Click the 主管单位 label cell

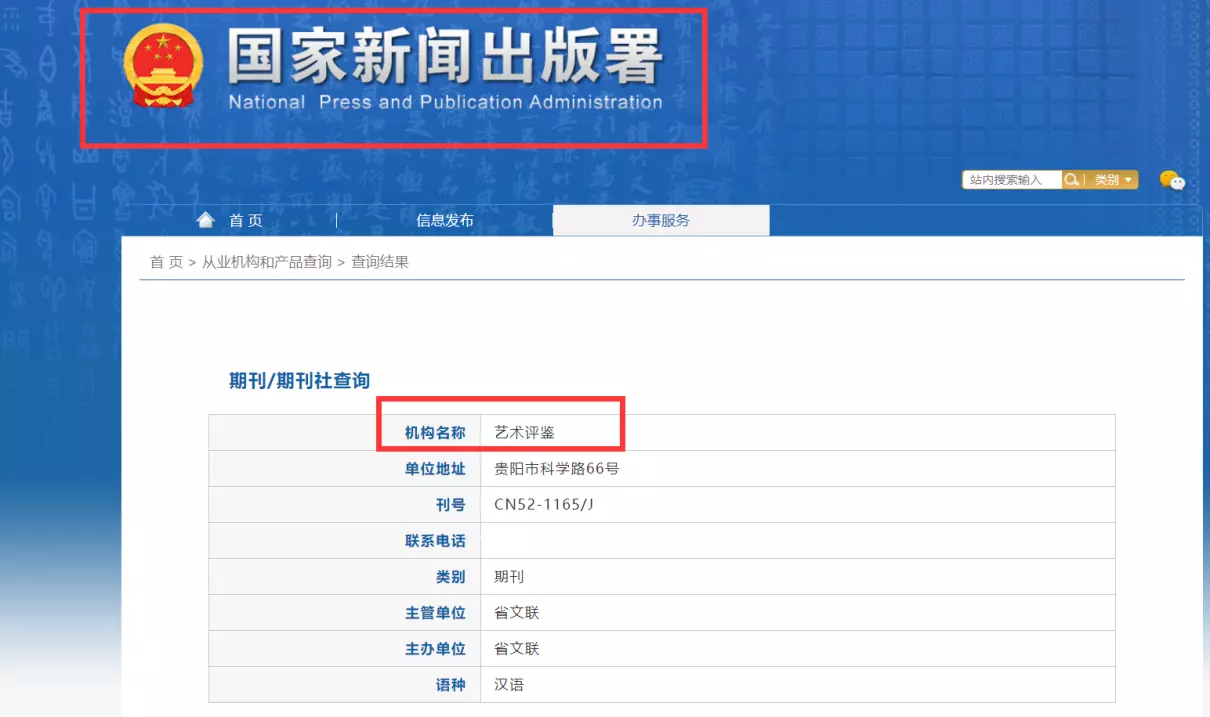pyautogui.click(x=344, y=613)
